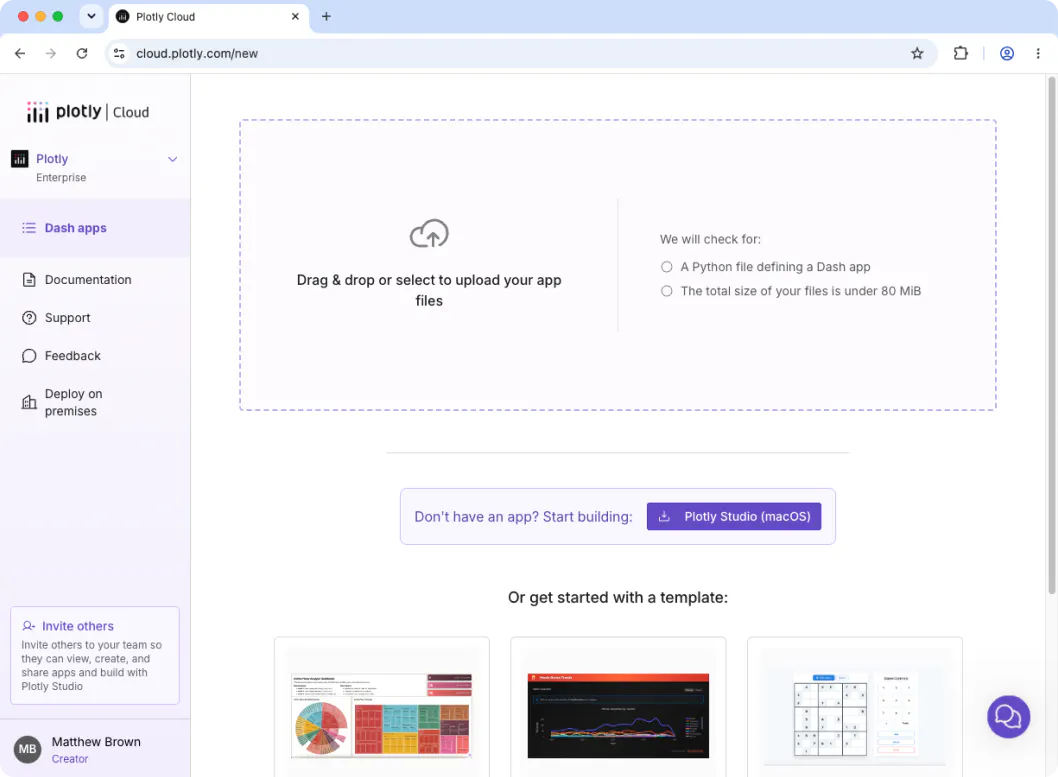1058x777 pixels.
Task: Reload the current page
Action: click(x=82, y=53)
